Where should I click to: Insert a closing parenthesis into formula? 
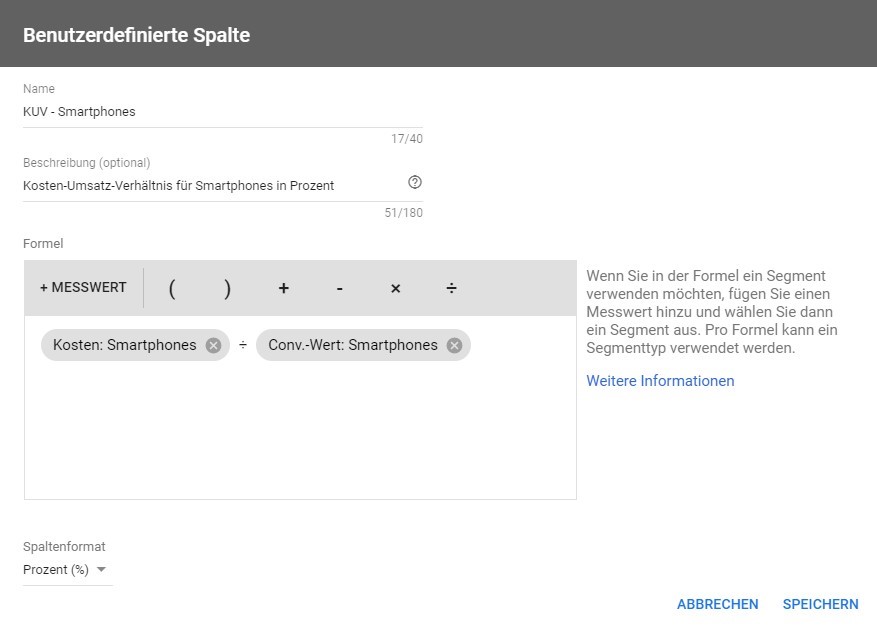227,288
